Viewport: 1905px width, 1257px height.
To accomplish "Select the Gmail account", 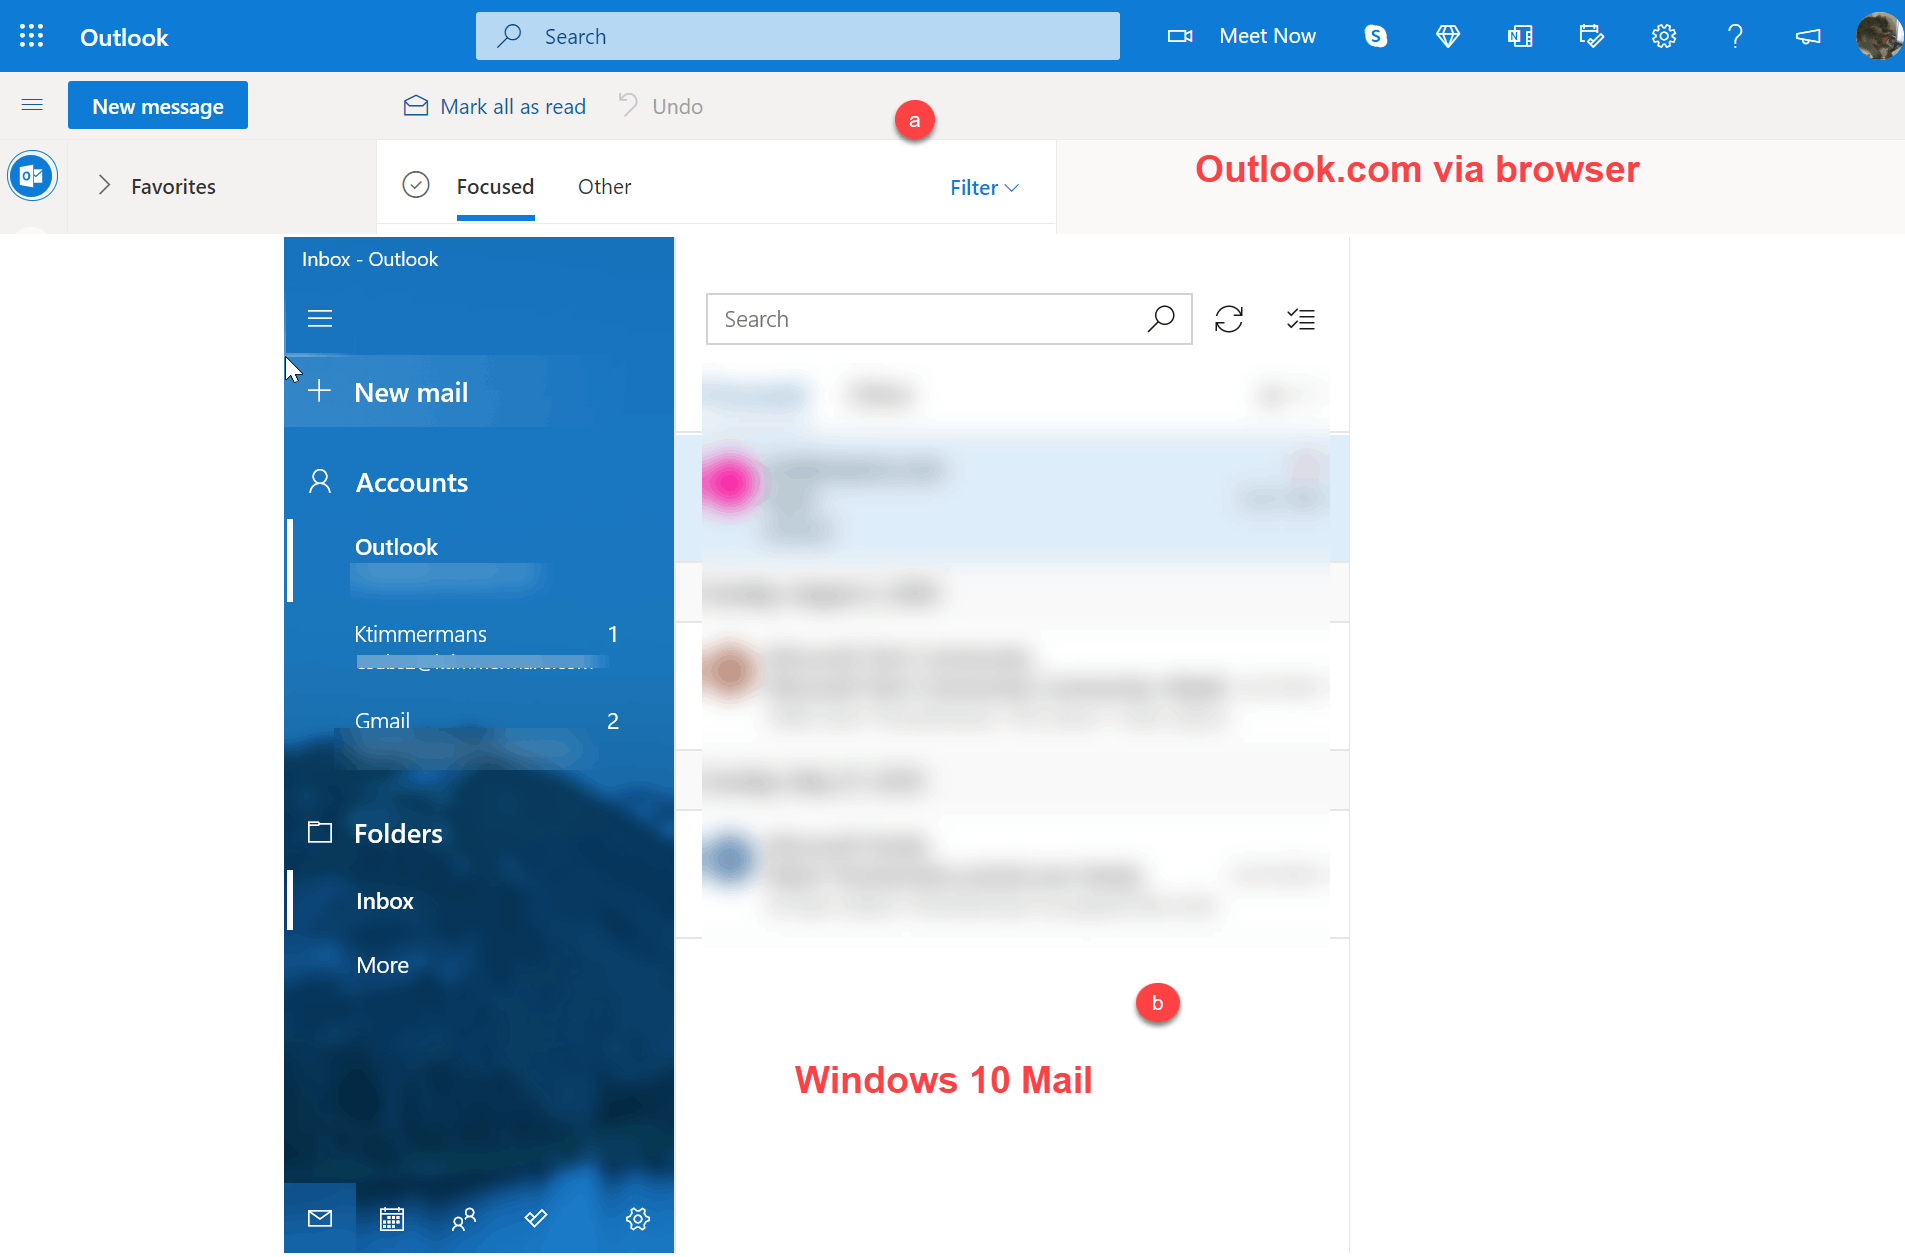I will click(x=479, y=734).
